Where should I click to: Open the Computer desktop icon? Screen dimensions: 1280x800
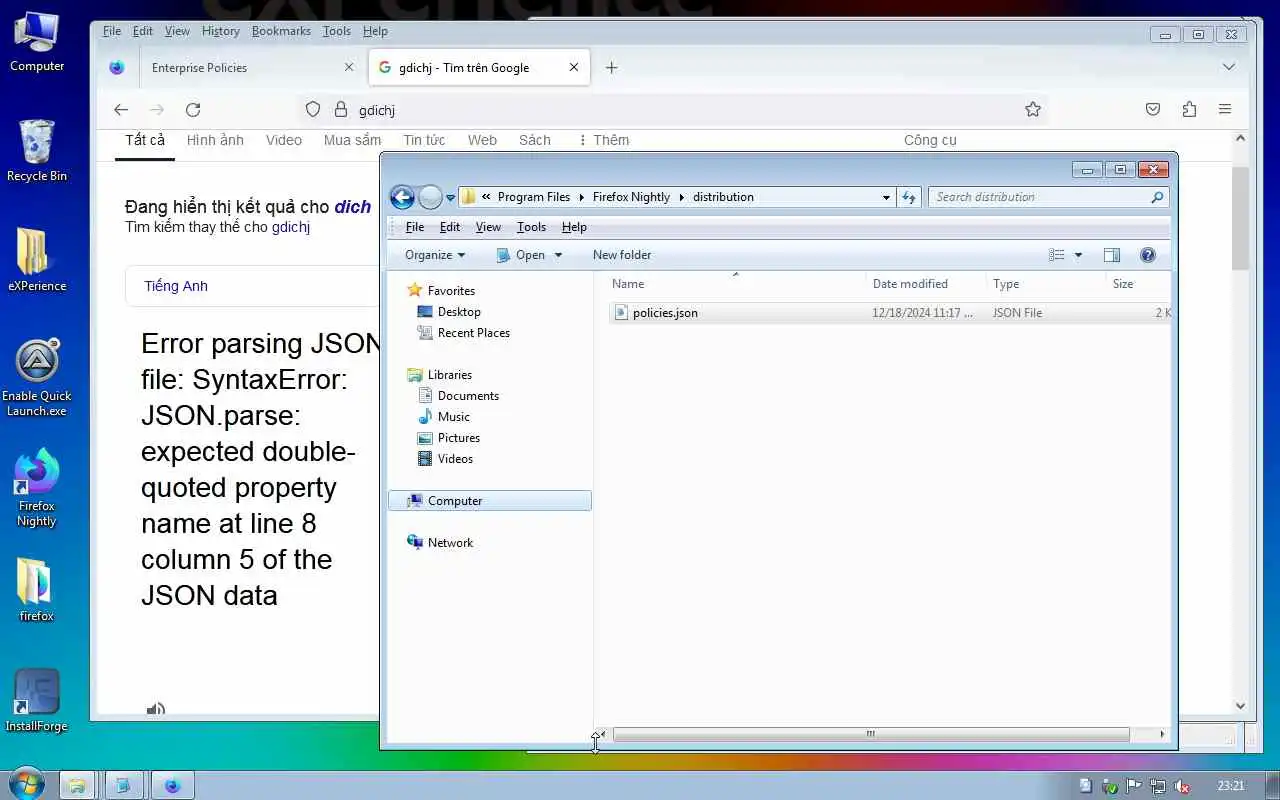[x=37, y=41]
